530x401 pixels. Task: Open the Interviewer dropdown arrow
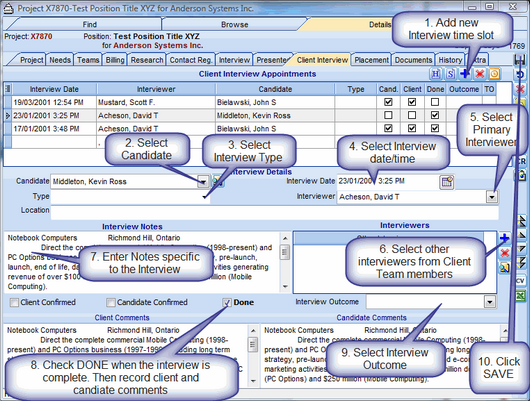492,196
